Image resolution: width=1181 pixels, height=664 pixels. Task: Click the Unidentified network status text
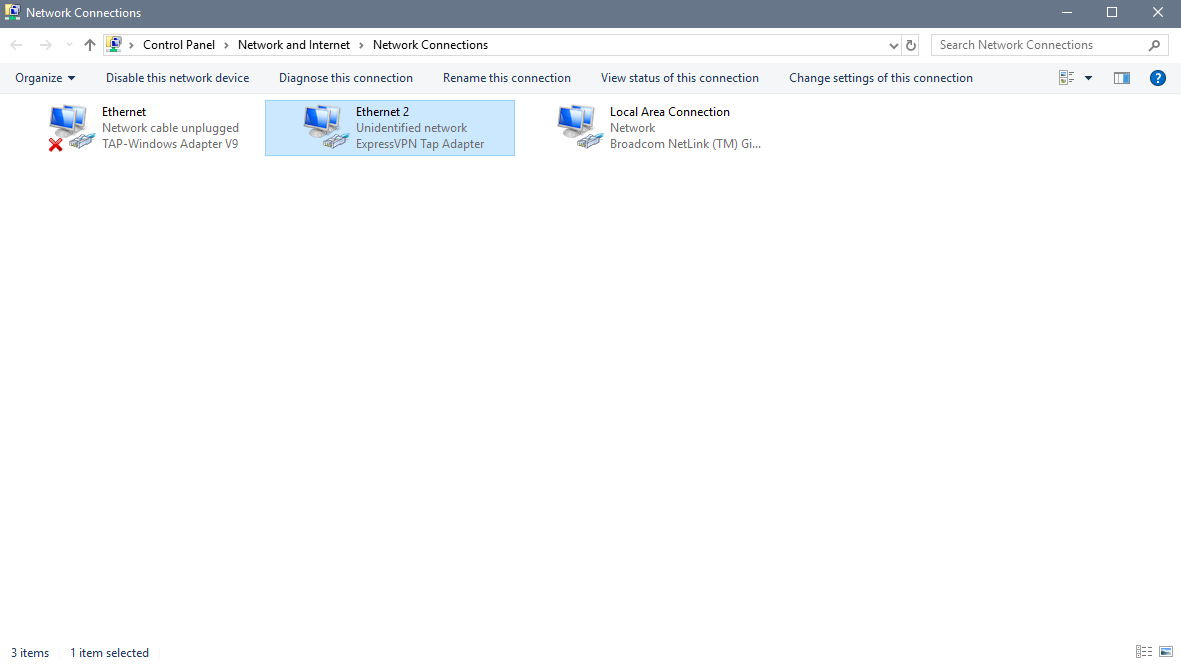click(411, 128)
